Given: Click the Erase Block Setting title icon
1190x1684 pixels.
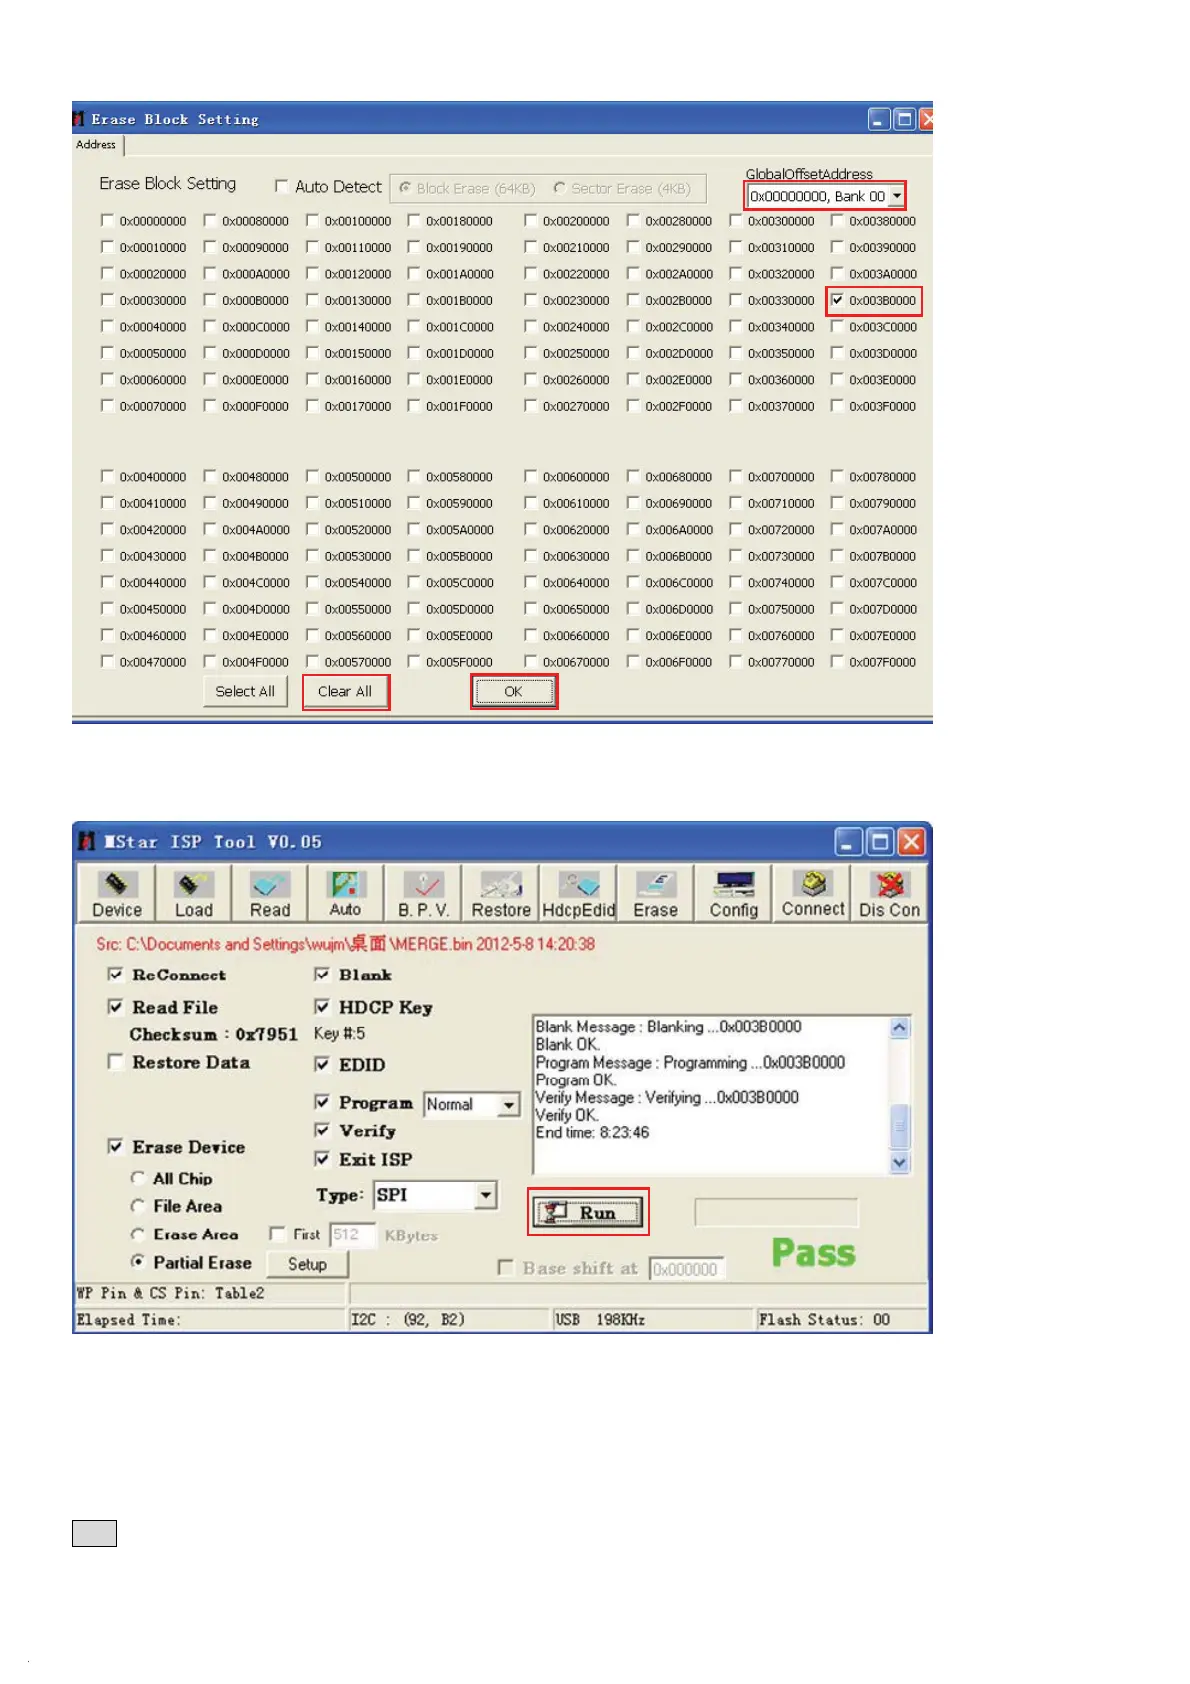Looking at the screenshot, I should click(78, 119).
